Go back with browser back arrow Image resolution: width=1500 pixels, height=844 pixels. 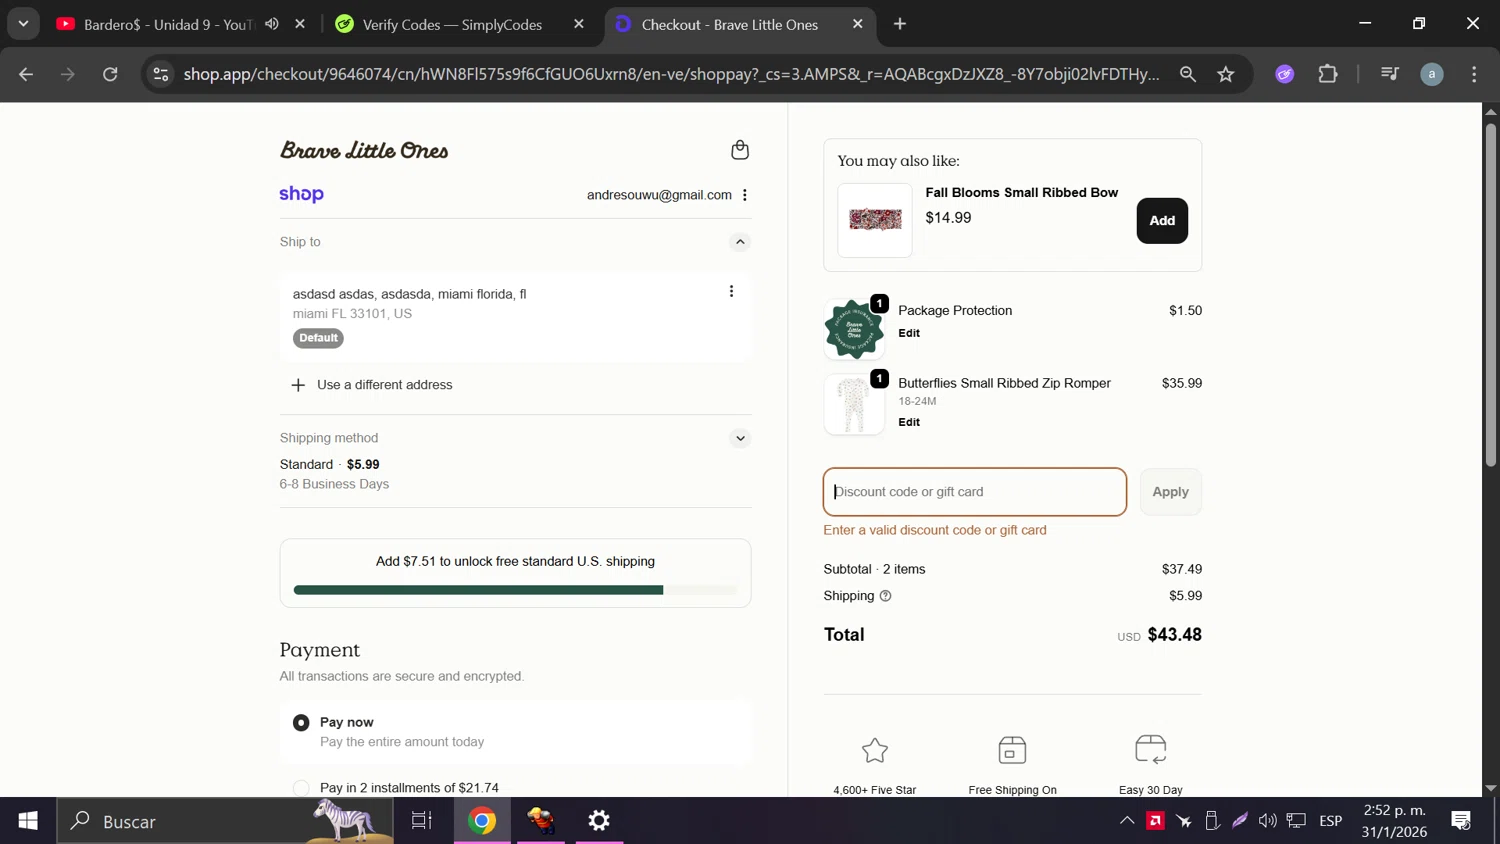click(x=26, y=74)
